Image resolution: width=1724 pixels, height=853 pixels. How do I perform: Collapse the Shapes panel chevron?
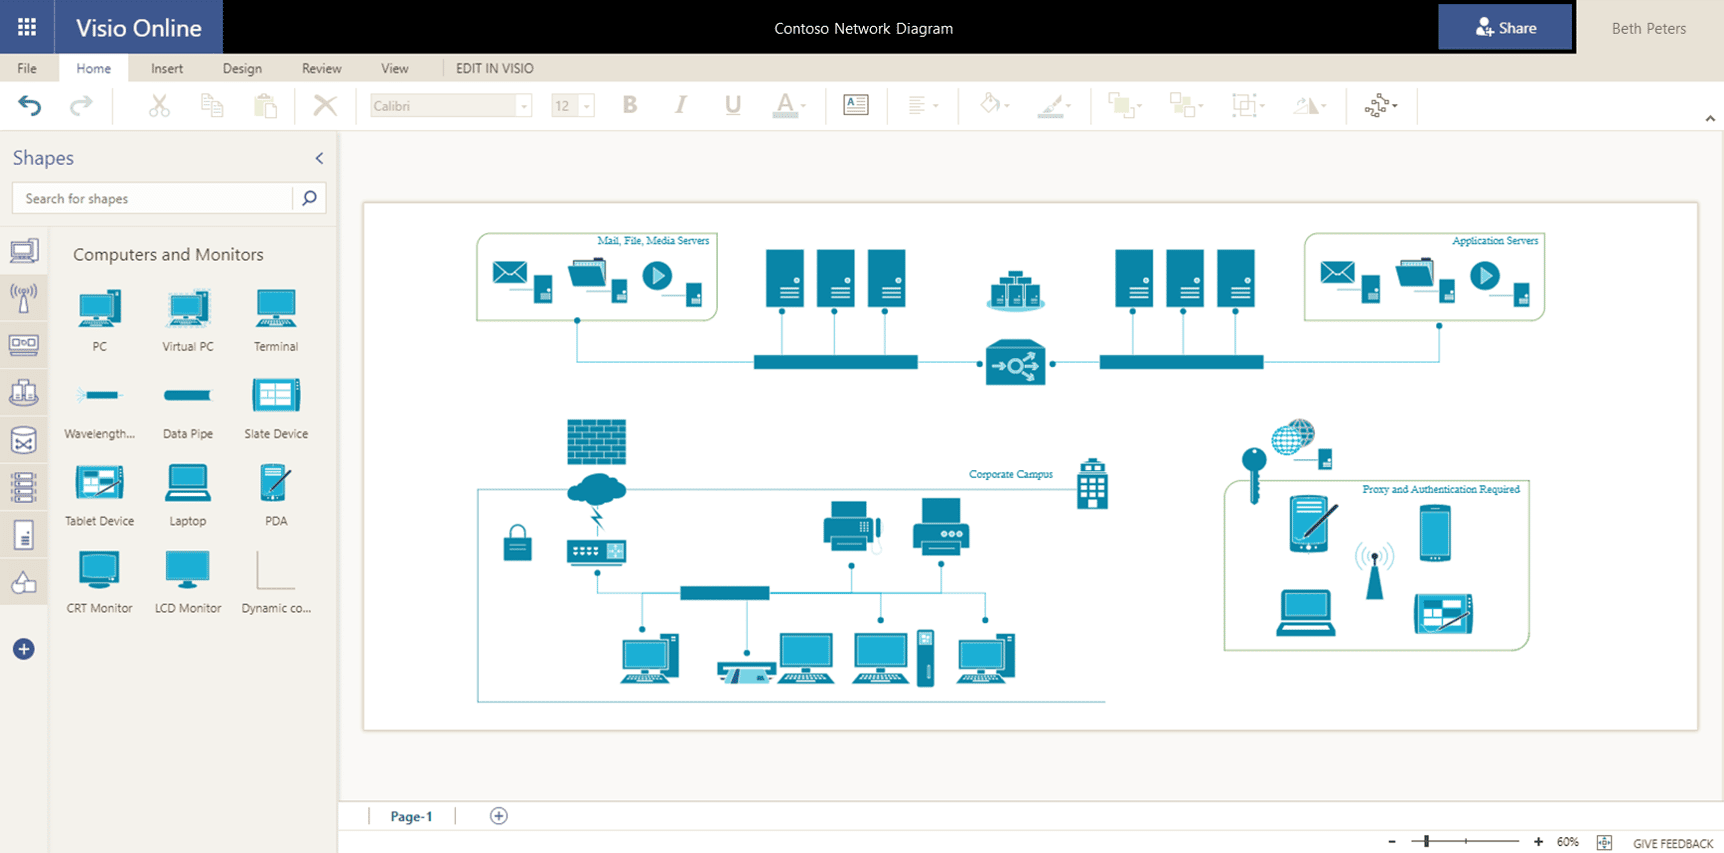pos(319,158)
